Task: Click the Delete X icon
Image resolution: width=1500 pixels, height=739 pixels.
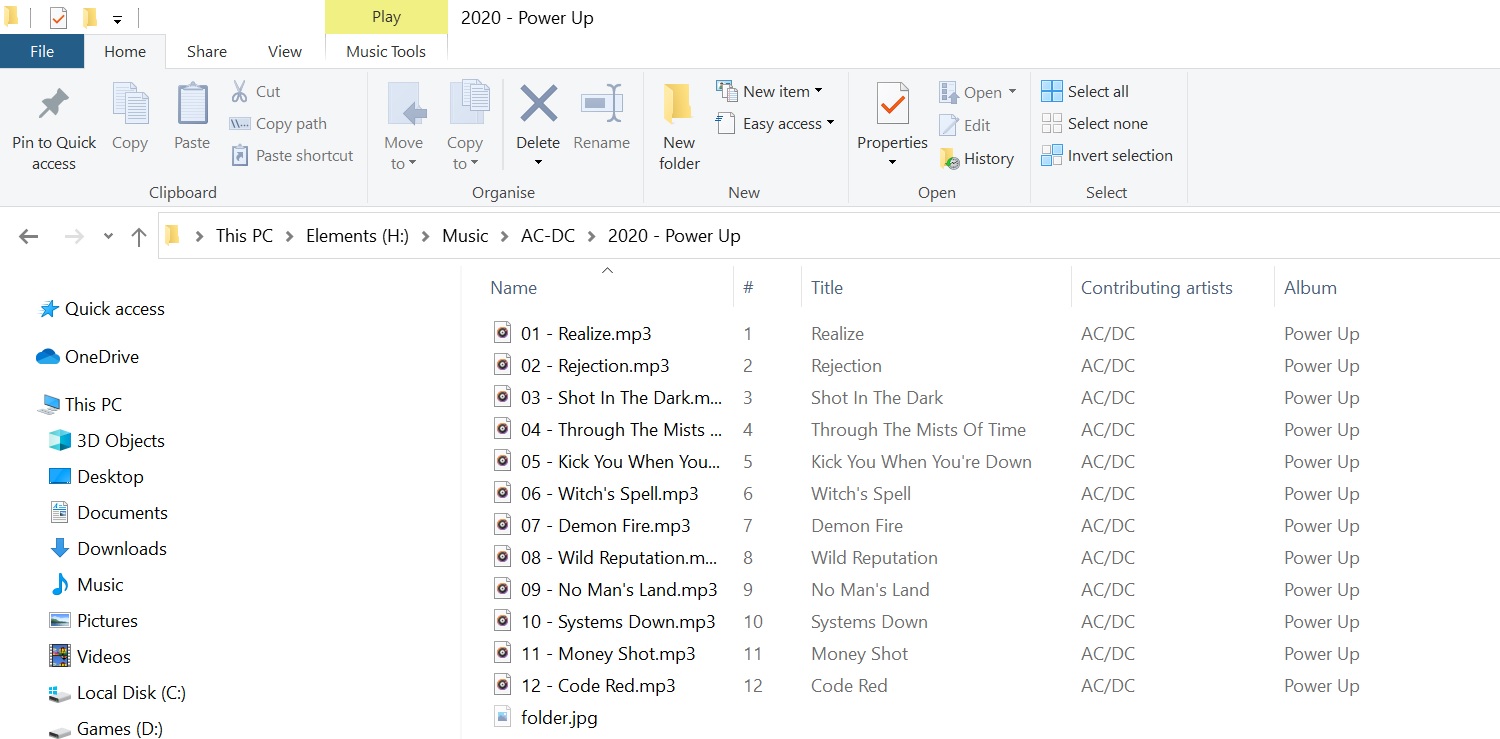Action: [538, 103]
